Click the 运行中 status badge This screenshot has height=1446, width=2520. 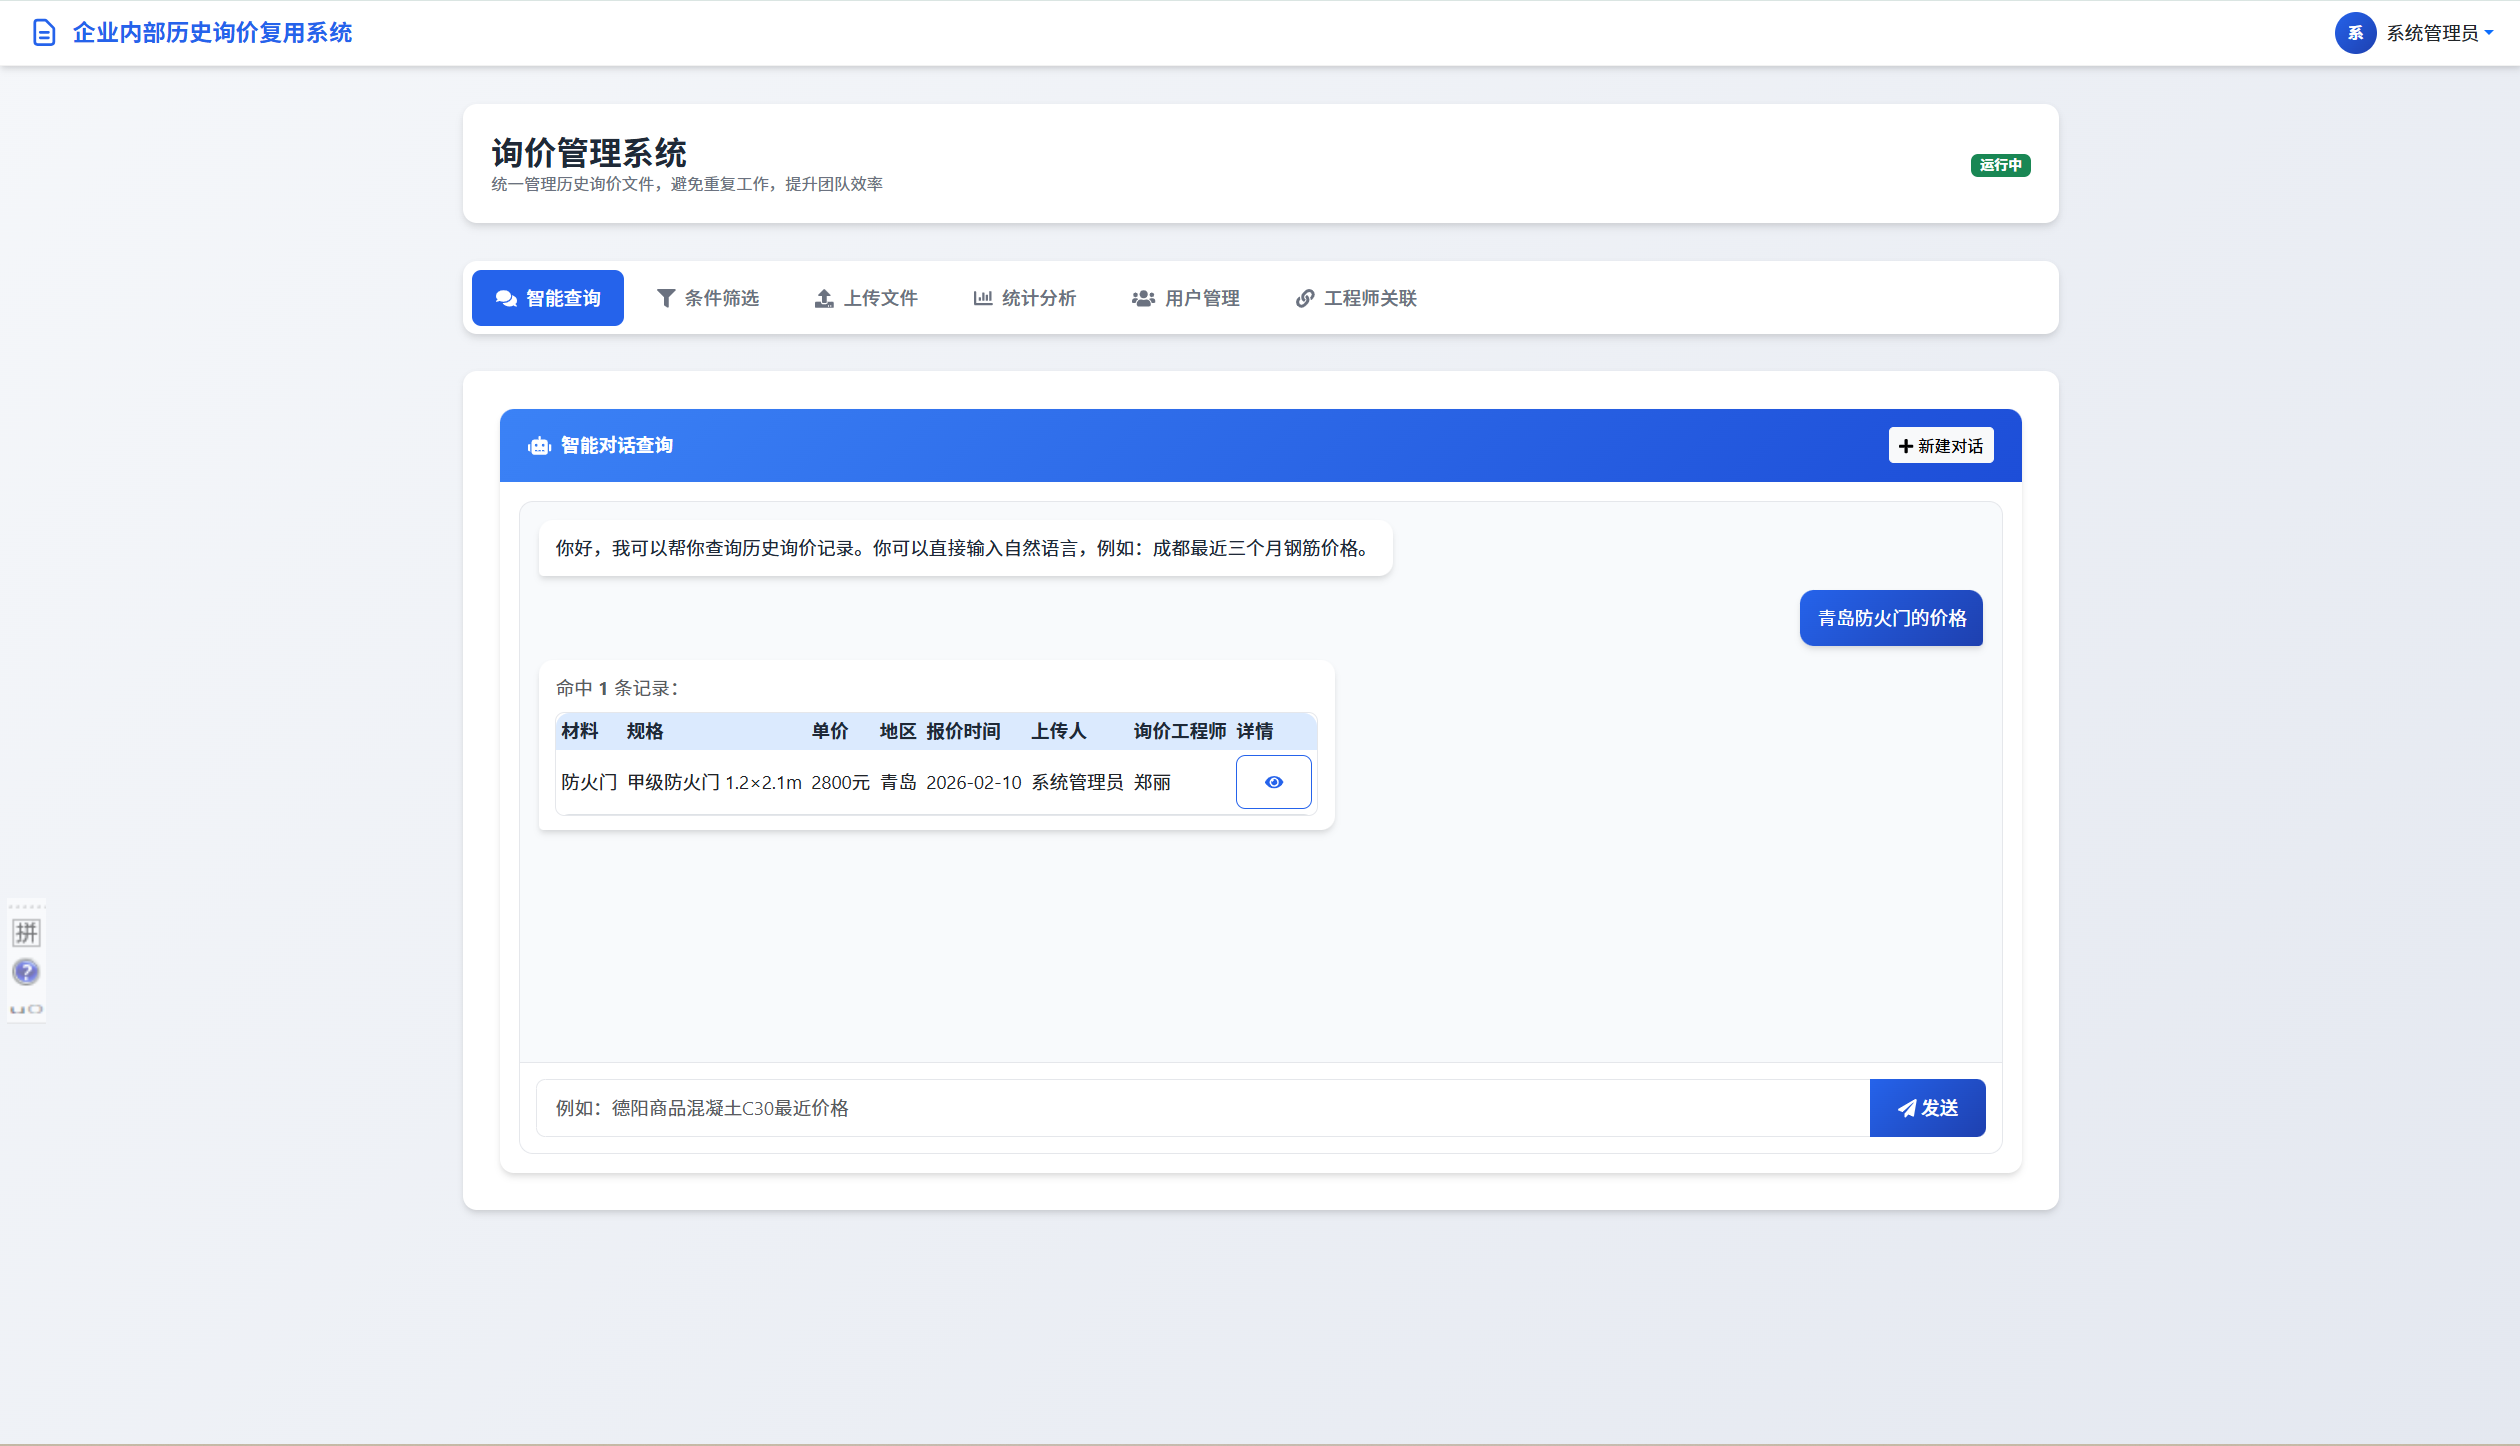[x=2000, y=165]
